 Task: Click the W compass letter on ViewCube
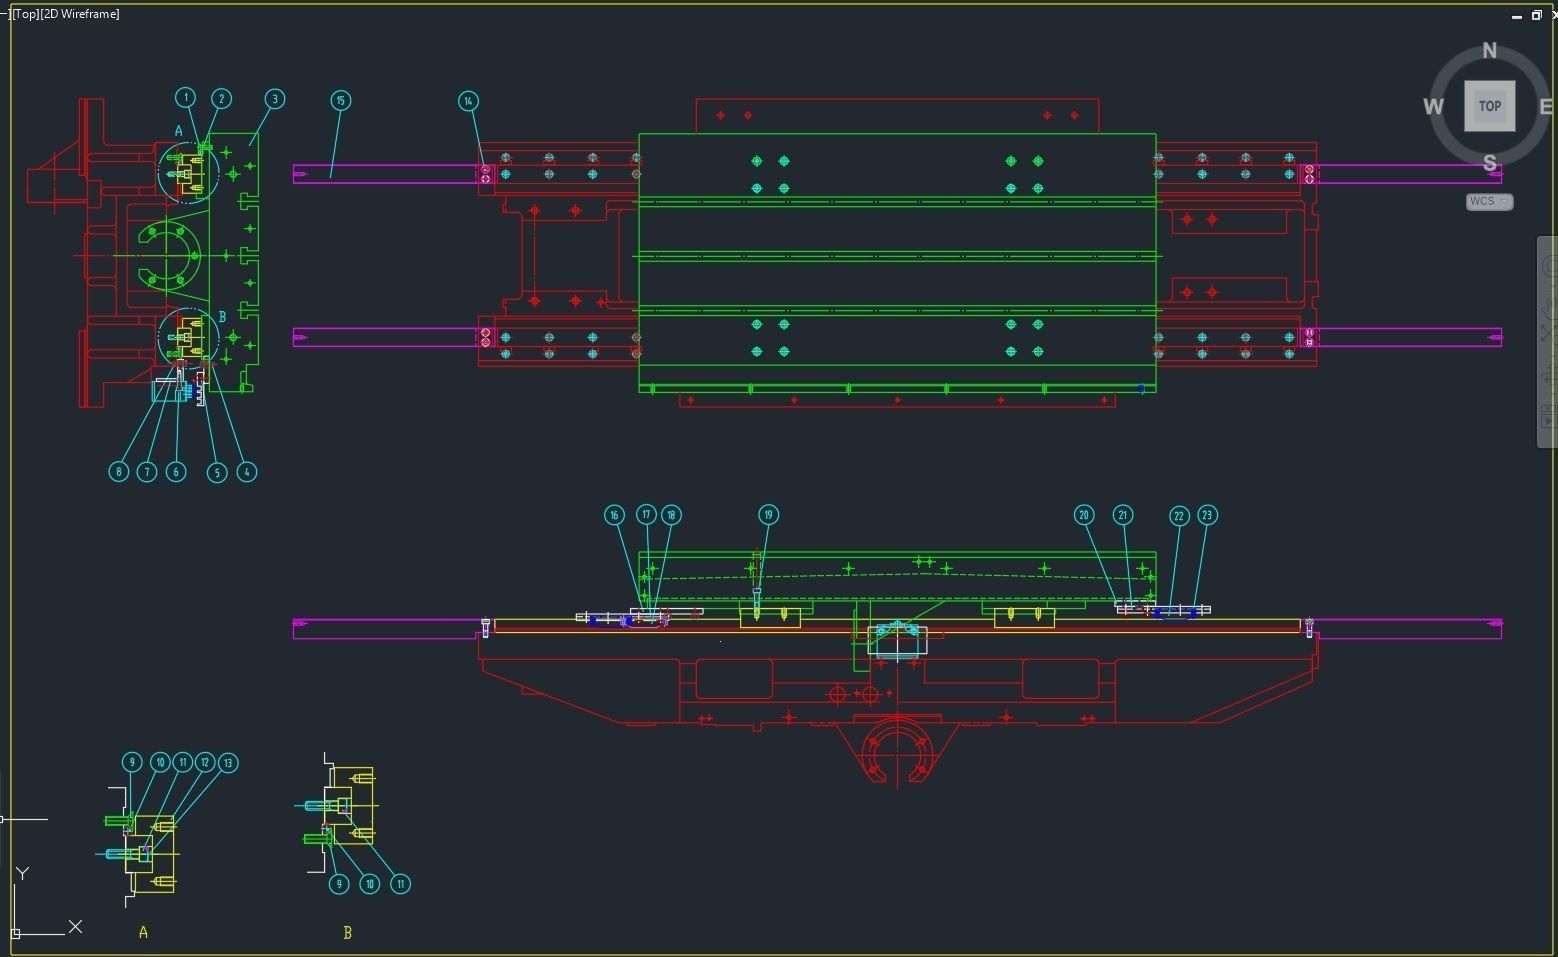click(1433, 107)
